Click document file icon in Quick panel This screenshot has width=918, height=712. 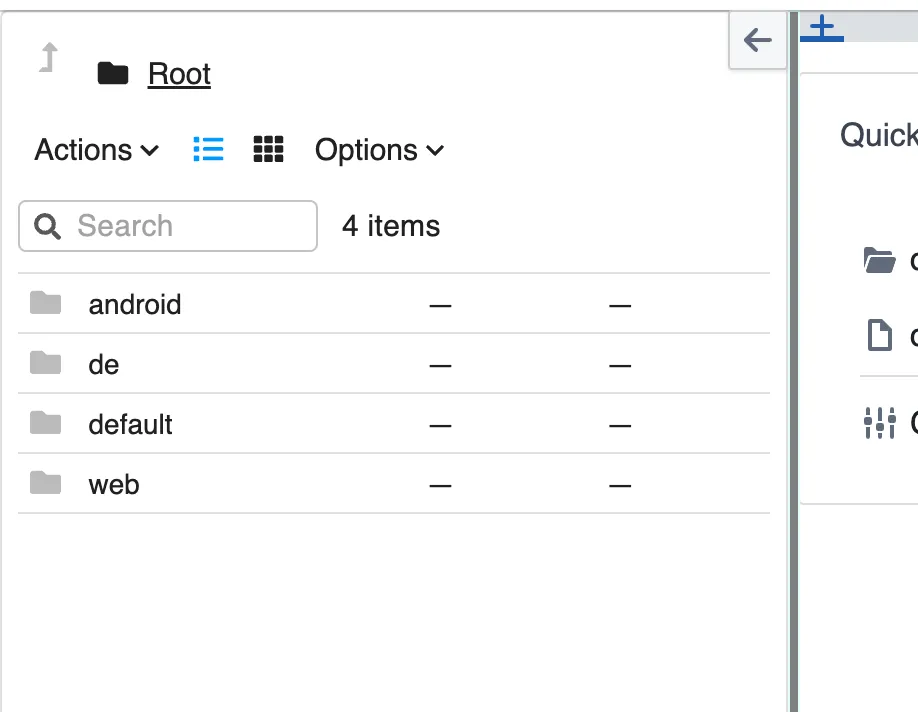[879, 336]
